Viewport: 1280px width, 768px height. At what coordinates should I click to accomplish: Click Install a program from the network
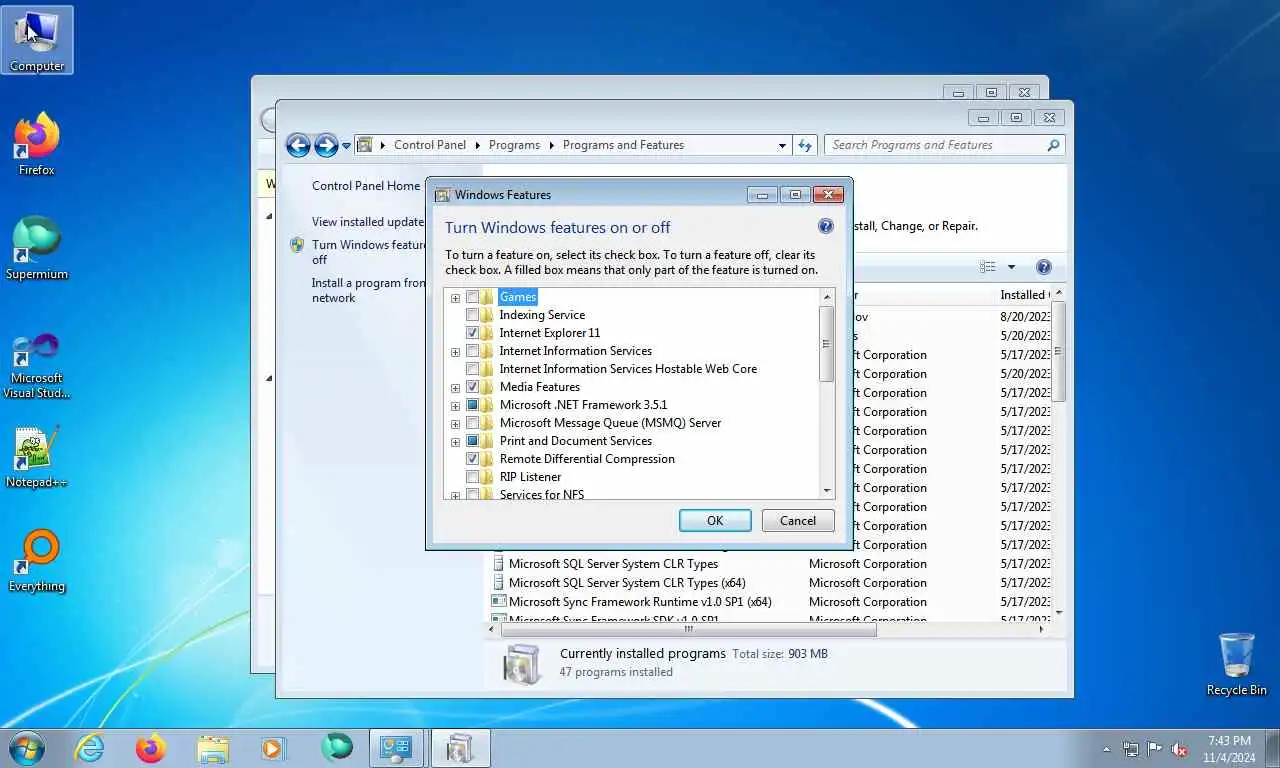pyautogui.click(x=368, y=290)
